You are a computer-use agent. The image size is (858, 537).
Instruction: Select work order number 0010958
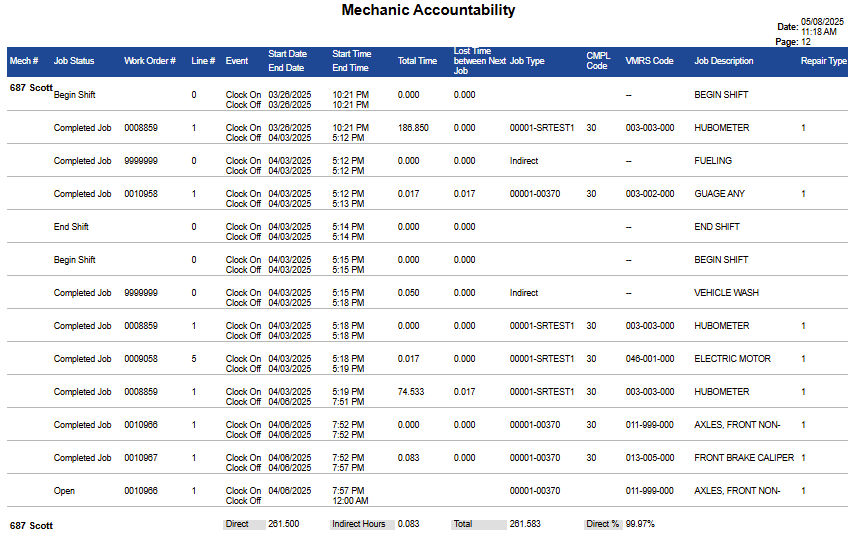click(141, 194)
